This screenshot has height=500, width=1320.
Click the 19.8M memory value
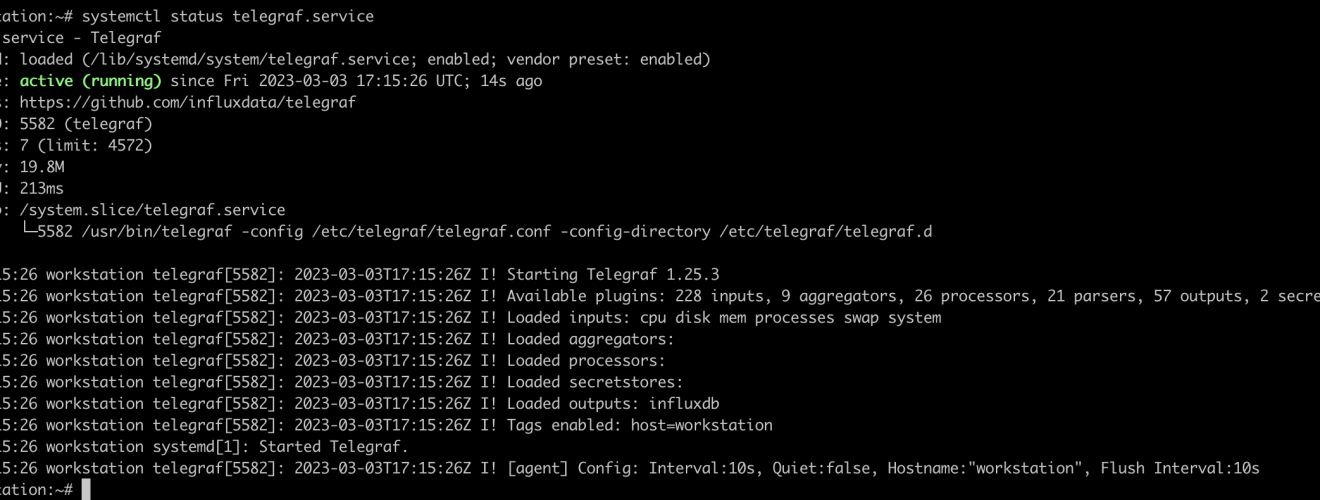pyautogui.click(x=42, y=167)
